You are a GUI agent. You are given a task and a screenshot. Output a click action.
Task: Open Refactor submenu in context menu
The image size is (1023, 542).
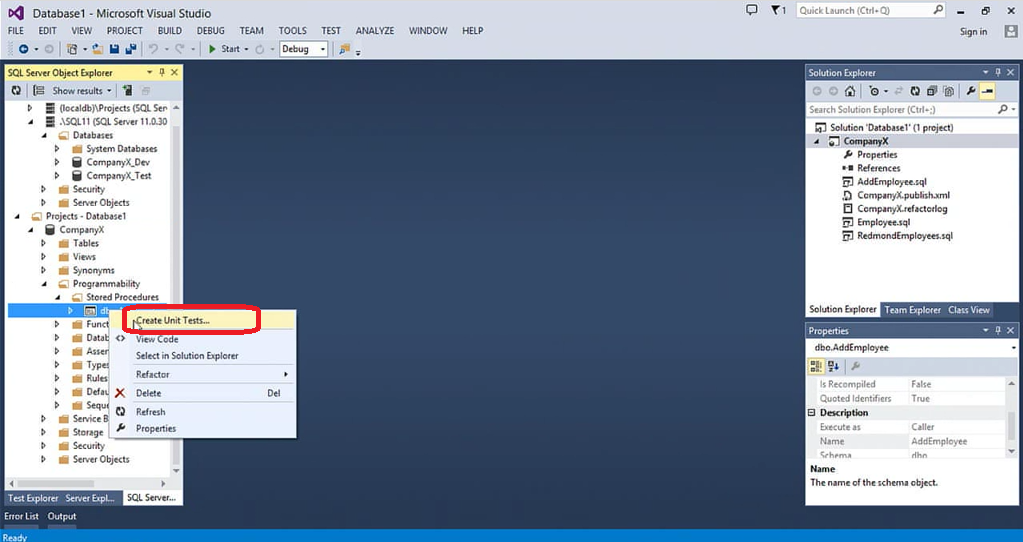coord(204,374)
